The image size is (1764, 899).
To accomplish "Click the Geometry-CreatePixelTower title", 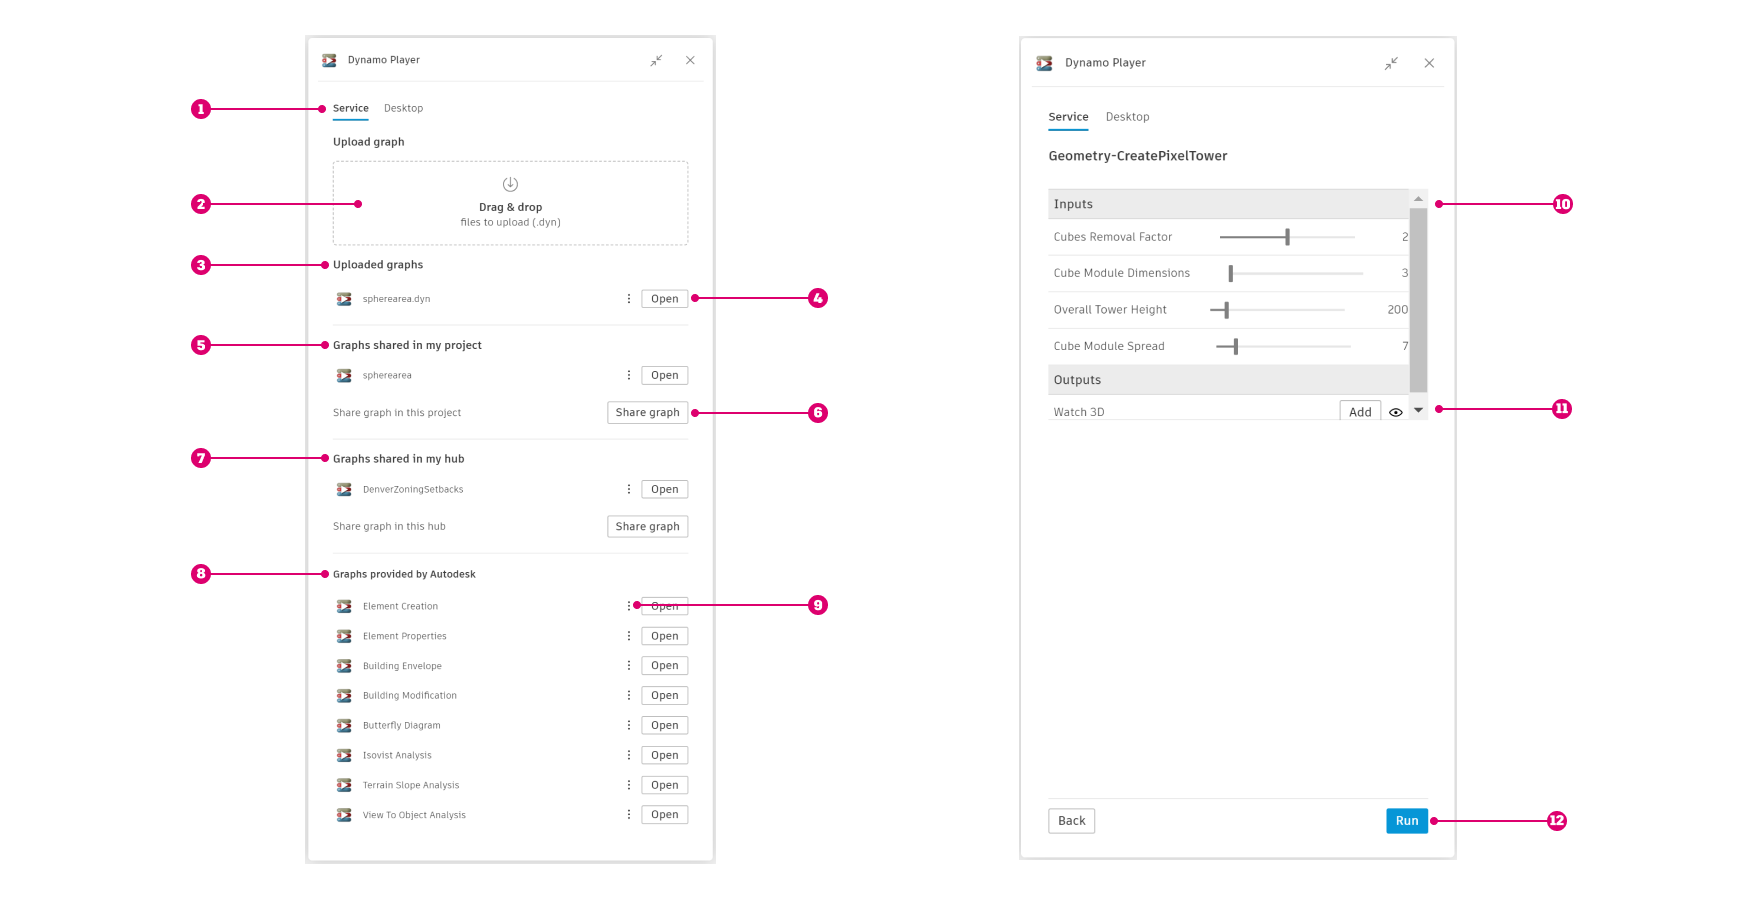I will click(x=1138, y=156).
